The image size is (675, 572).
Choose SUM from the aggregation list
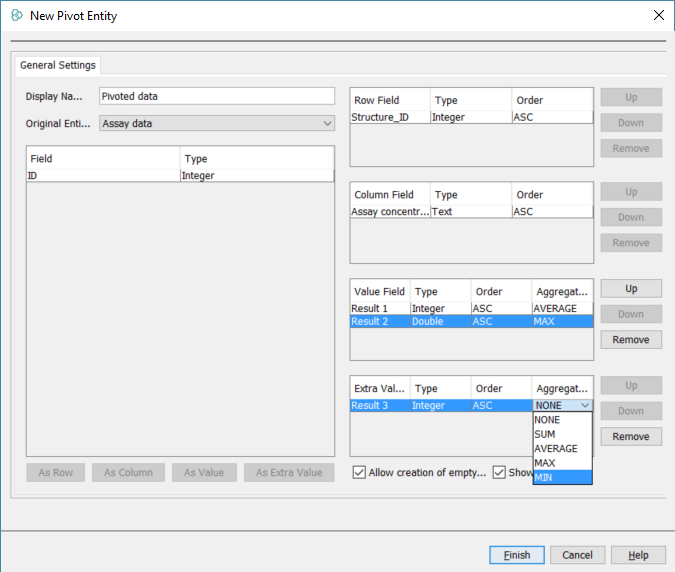pos(548,435)
